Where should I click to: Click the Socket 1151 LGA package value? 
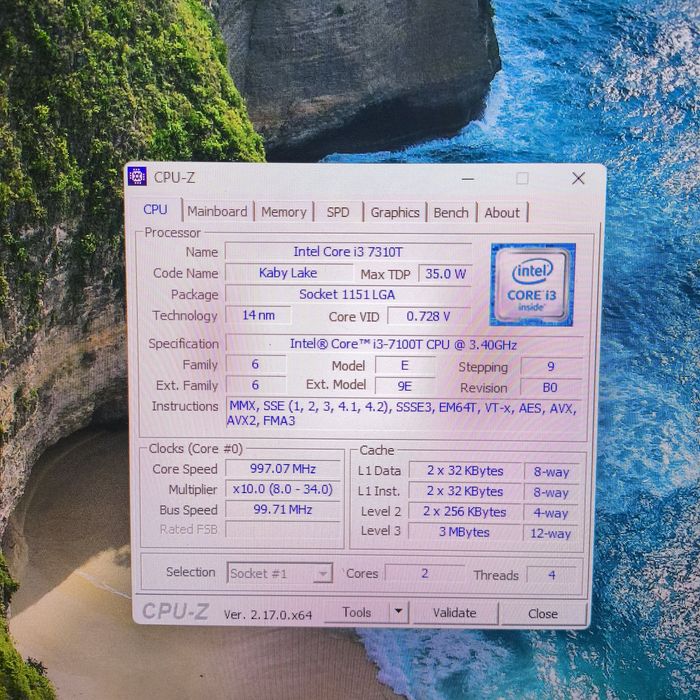point(347,294)
